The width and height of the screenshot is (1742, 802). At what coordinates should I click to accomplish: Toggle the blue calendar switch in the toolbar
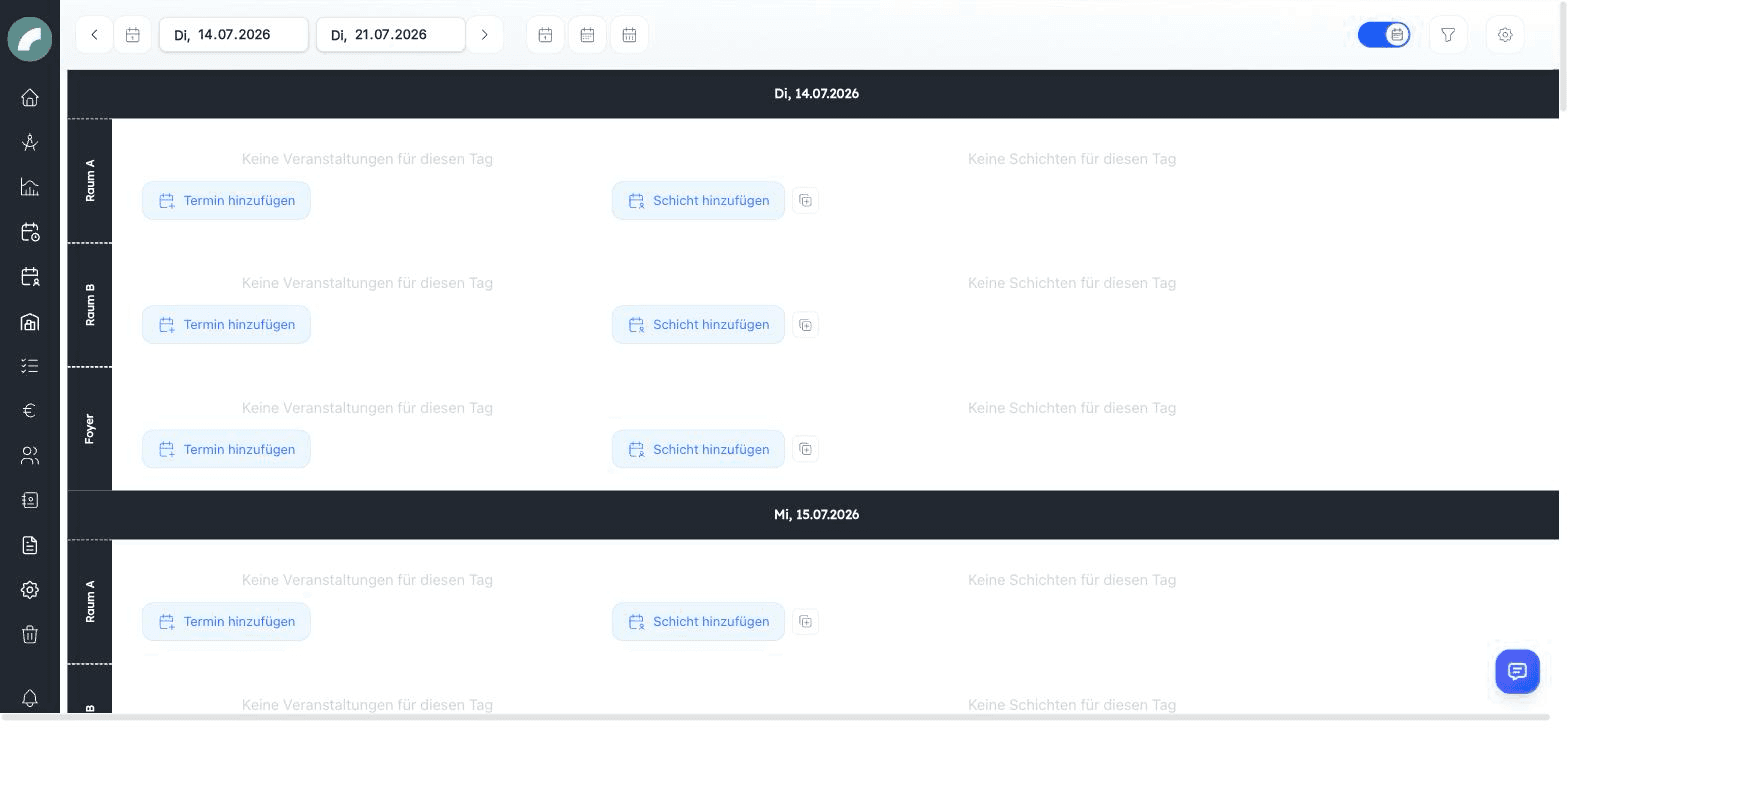[1384, 35]
